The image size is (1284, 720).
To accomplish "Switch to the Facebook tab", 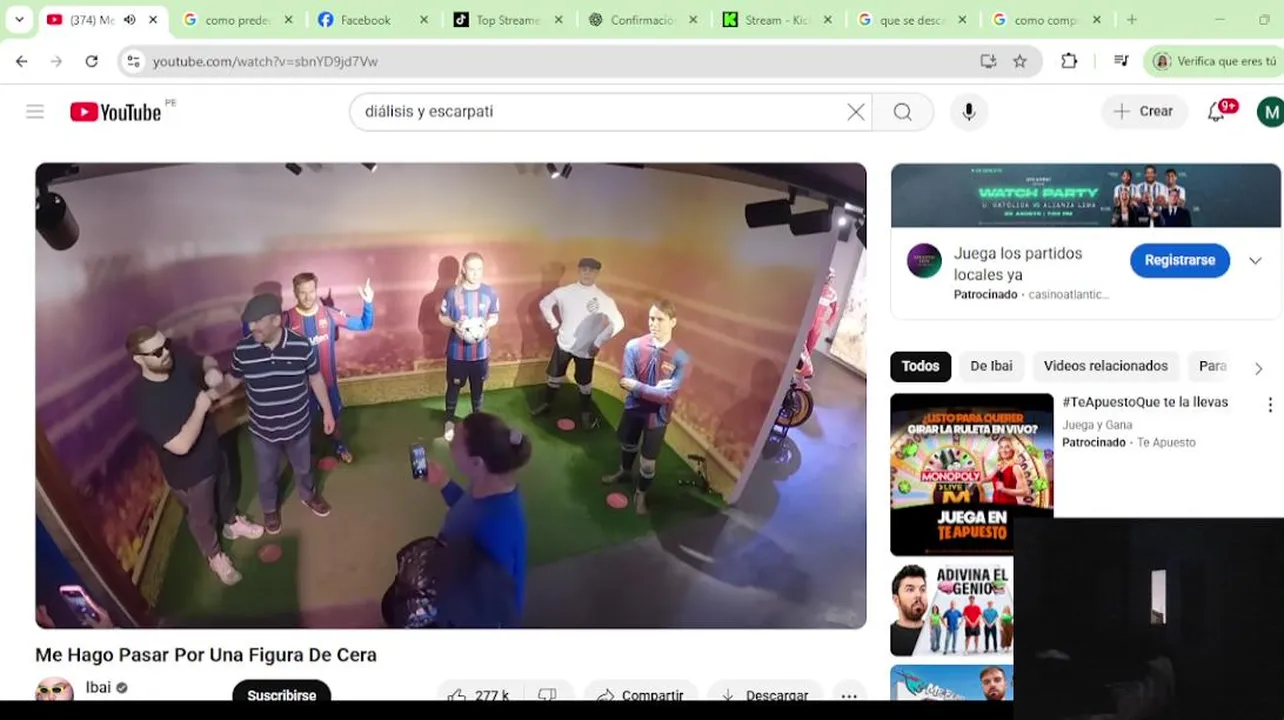I will point(365,20).
